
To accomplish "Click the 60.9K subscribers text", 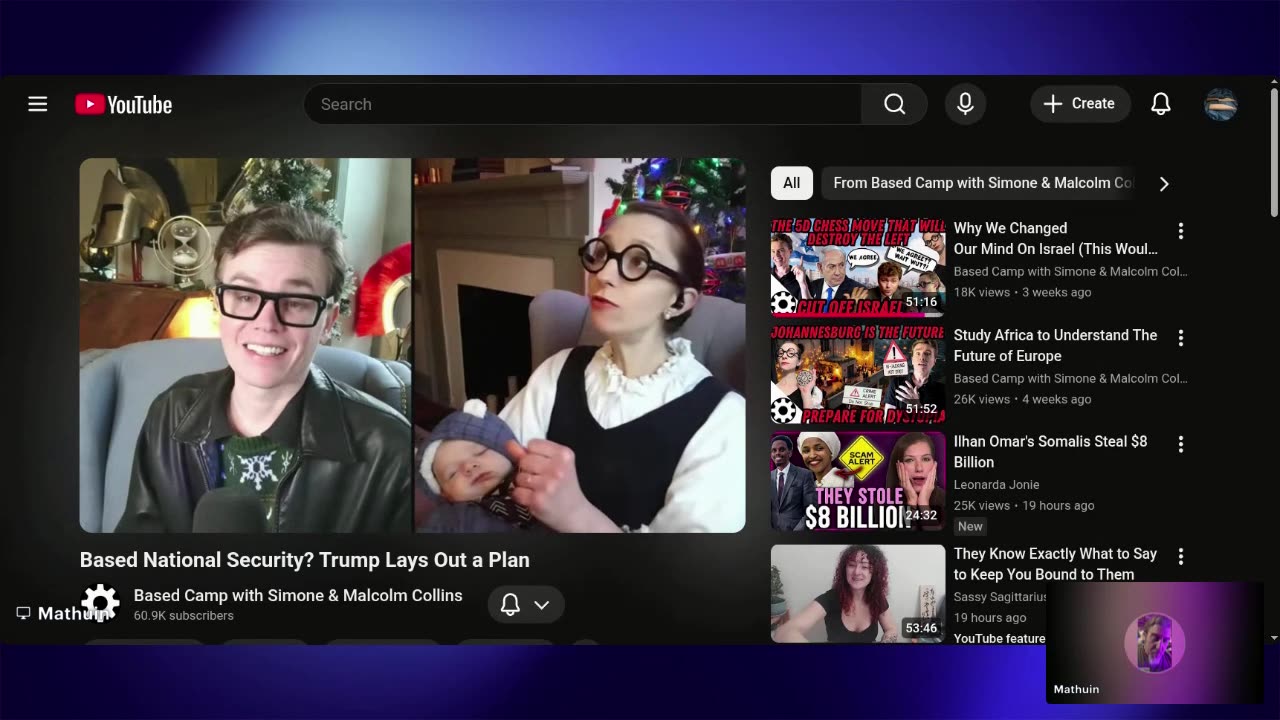I will click(184, 616).
